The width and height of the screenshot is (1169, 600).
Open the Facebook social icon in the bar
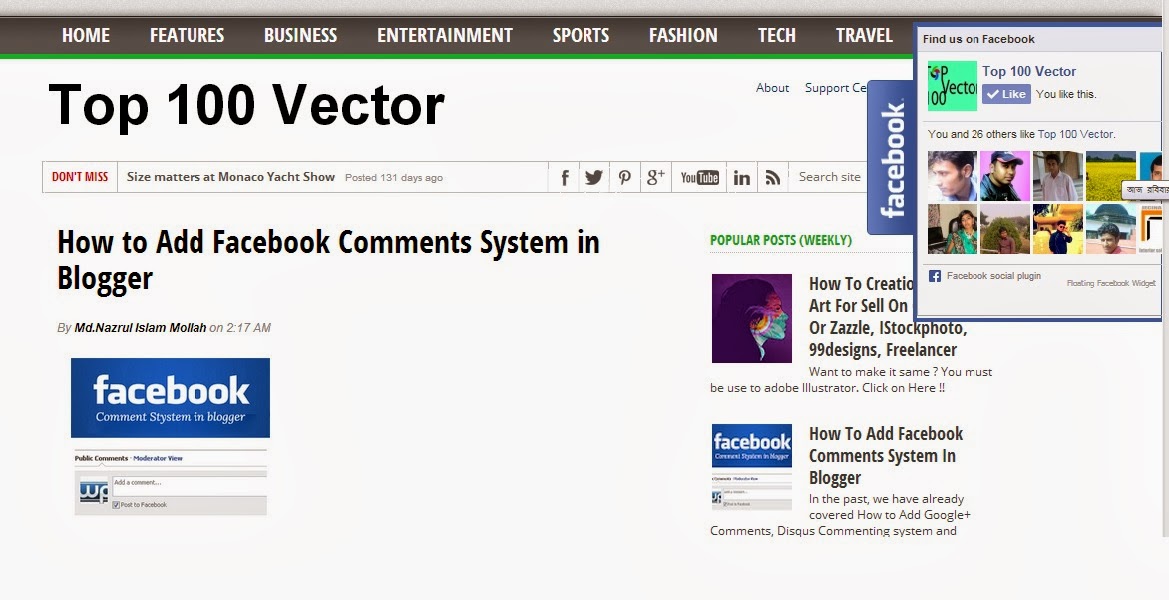[564, 177]
